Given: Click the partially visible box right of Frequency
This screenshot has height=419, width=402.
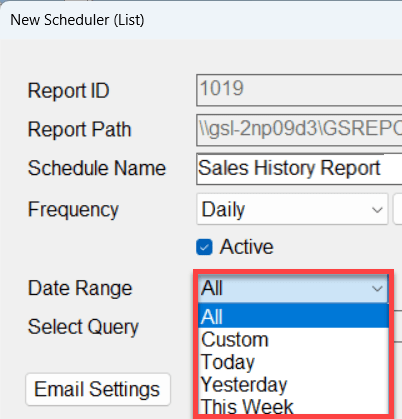Looking at the screenshot, I should (398, 209).
